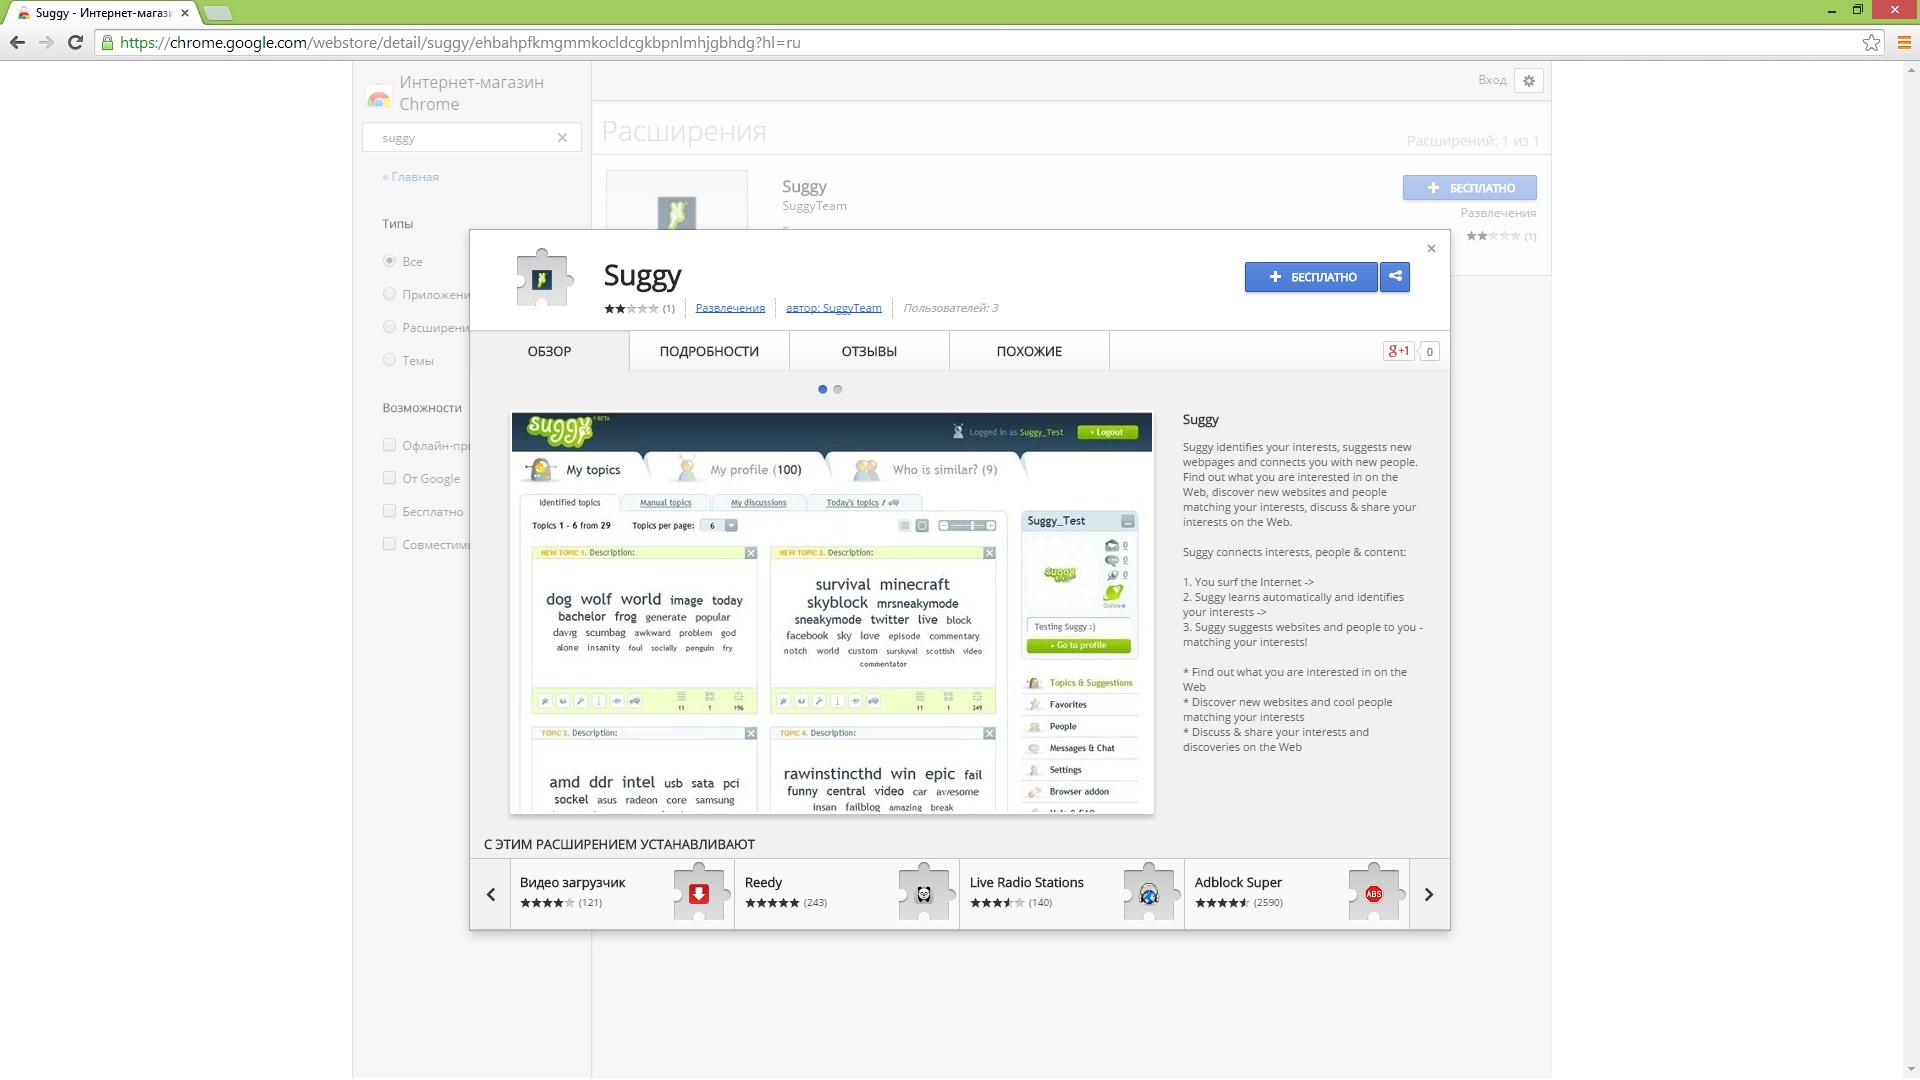
Task: Bookmark this page with the star icon
Action: [x=1871, y=42]
